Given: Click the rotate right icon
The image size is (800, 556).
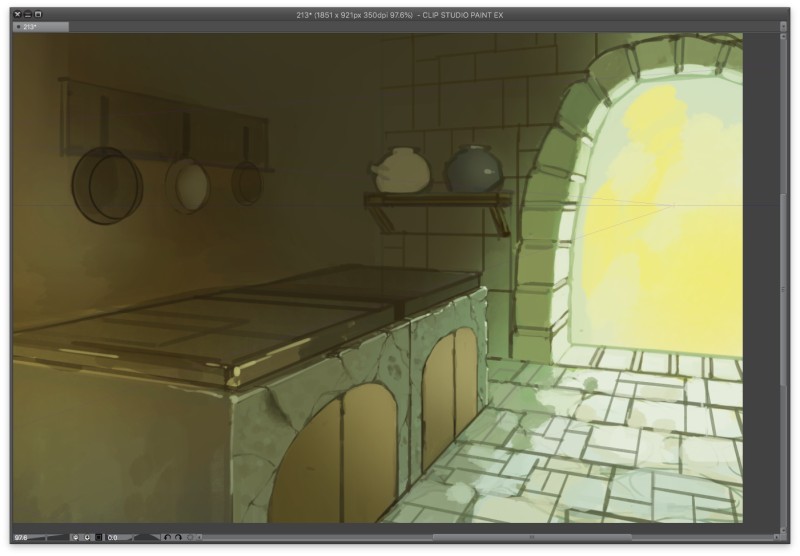Looking at the screenshot, I should pyautogui.click(x=179, y=537).
